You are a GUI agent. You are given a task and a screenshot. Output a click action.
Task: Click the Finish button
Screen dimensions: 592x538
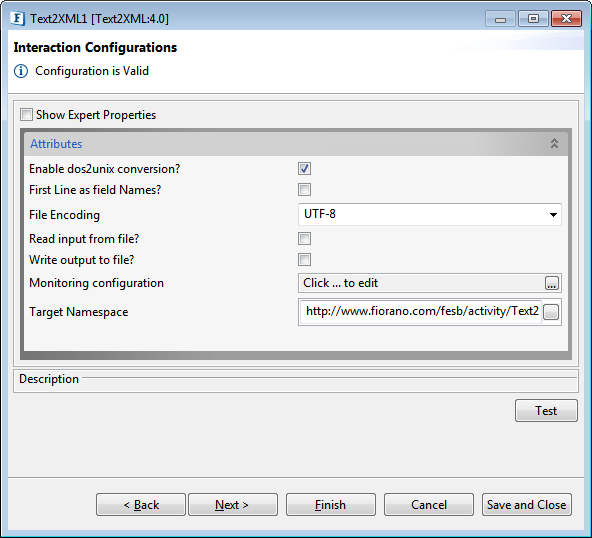(x=331, y=504)
